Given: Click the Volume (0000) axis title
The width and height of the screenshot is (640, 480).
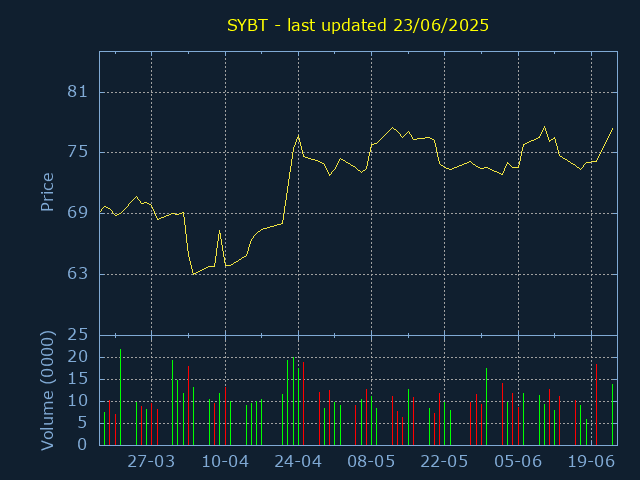Looking at the screenshot, I should pyautogui.click(x=47, y=391).
